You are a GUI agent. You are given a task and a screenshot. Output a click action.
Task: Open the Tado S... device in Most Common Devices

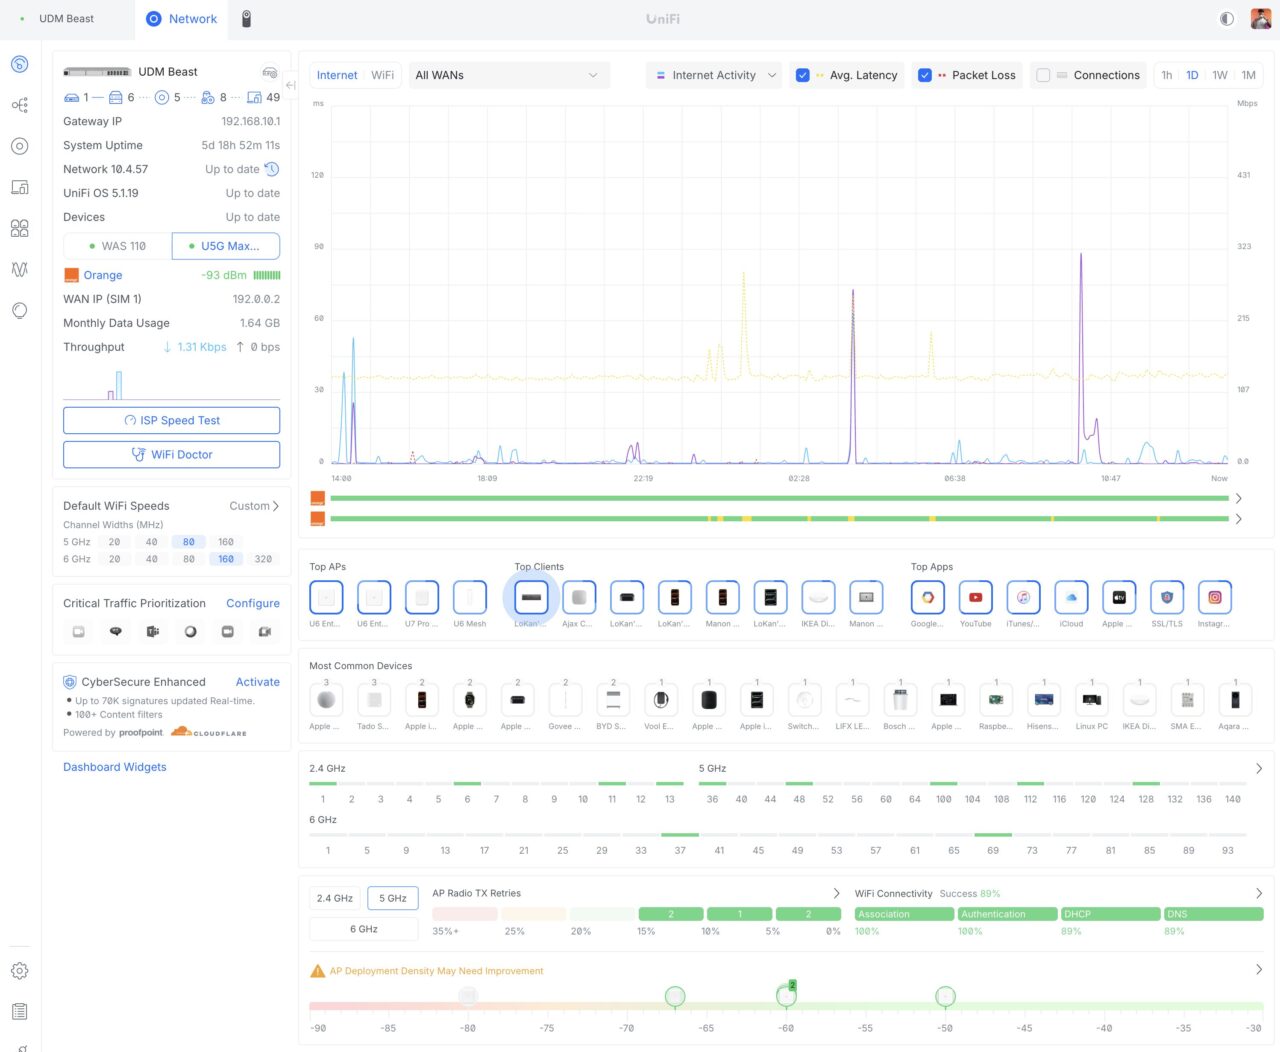pyautogui.click(x=374, y=700)
